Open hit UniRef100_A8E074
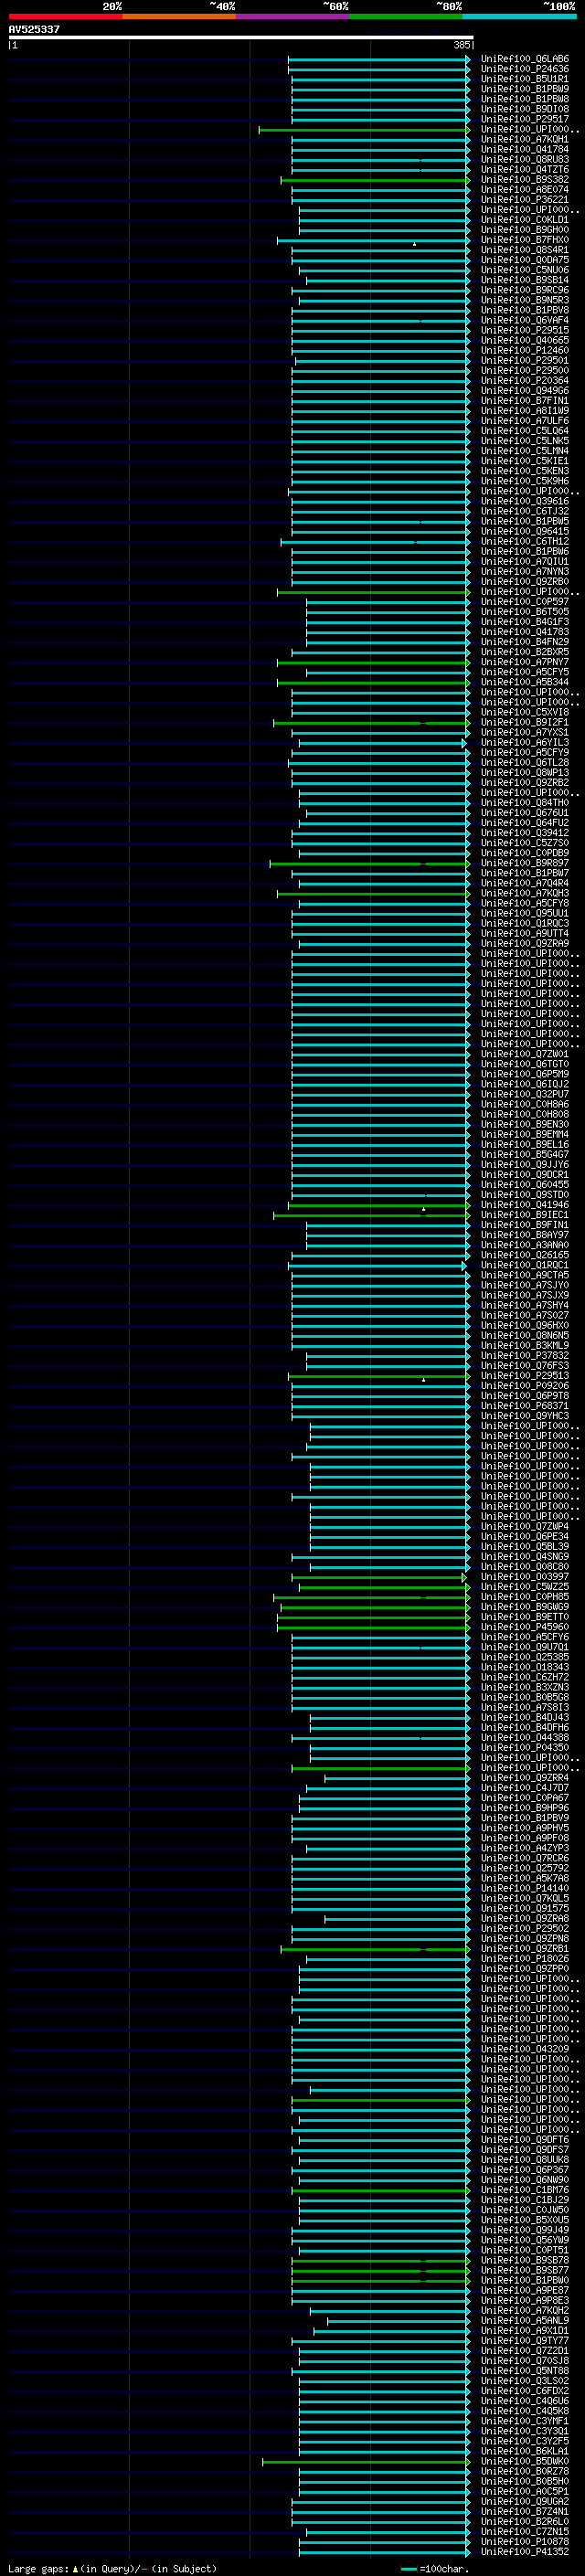This screenshot has height=2576, width=585. [525, 189]
